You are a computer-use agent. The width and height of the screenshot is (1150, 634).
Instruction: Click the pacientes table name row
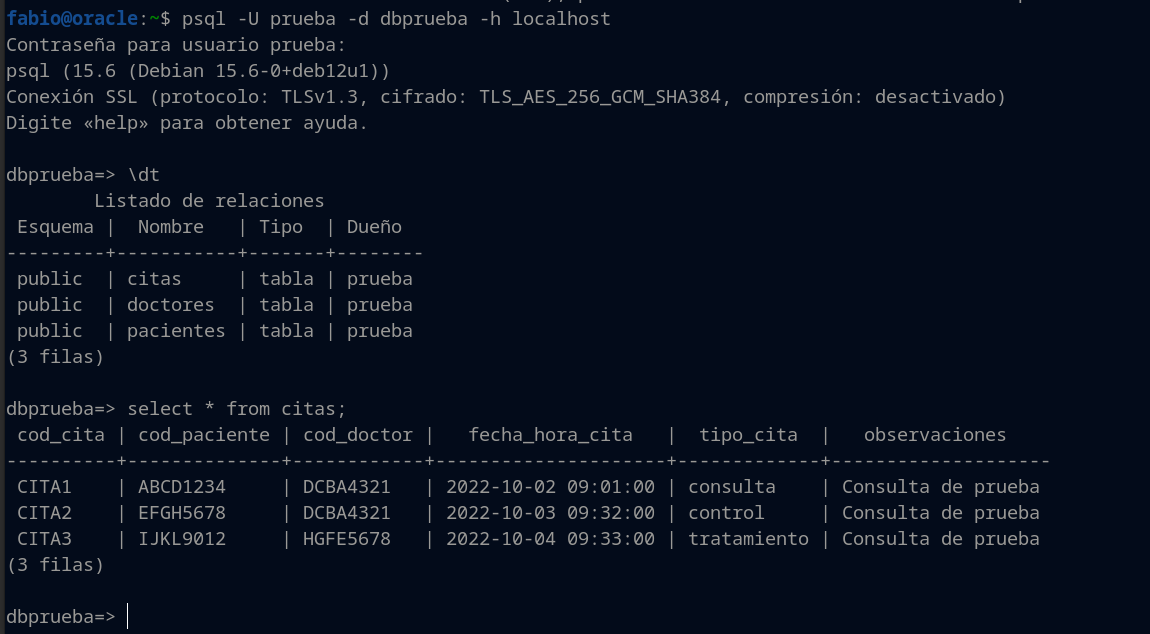coord(176,331)
